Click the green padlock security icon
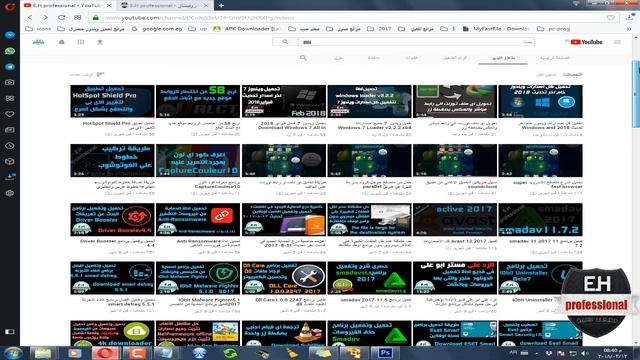The width and height of the screenshot is (640, 360). point(96,18)
